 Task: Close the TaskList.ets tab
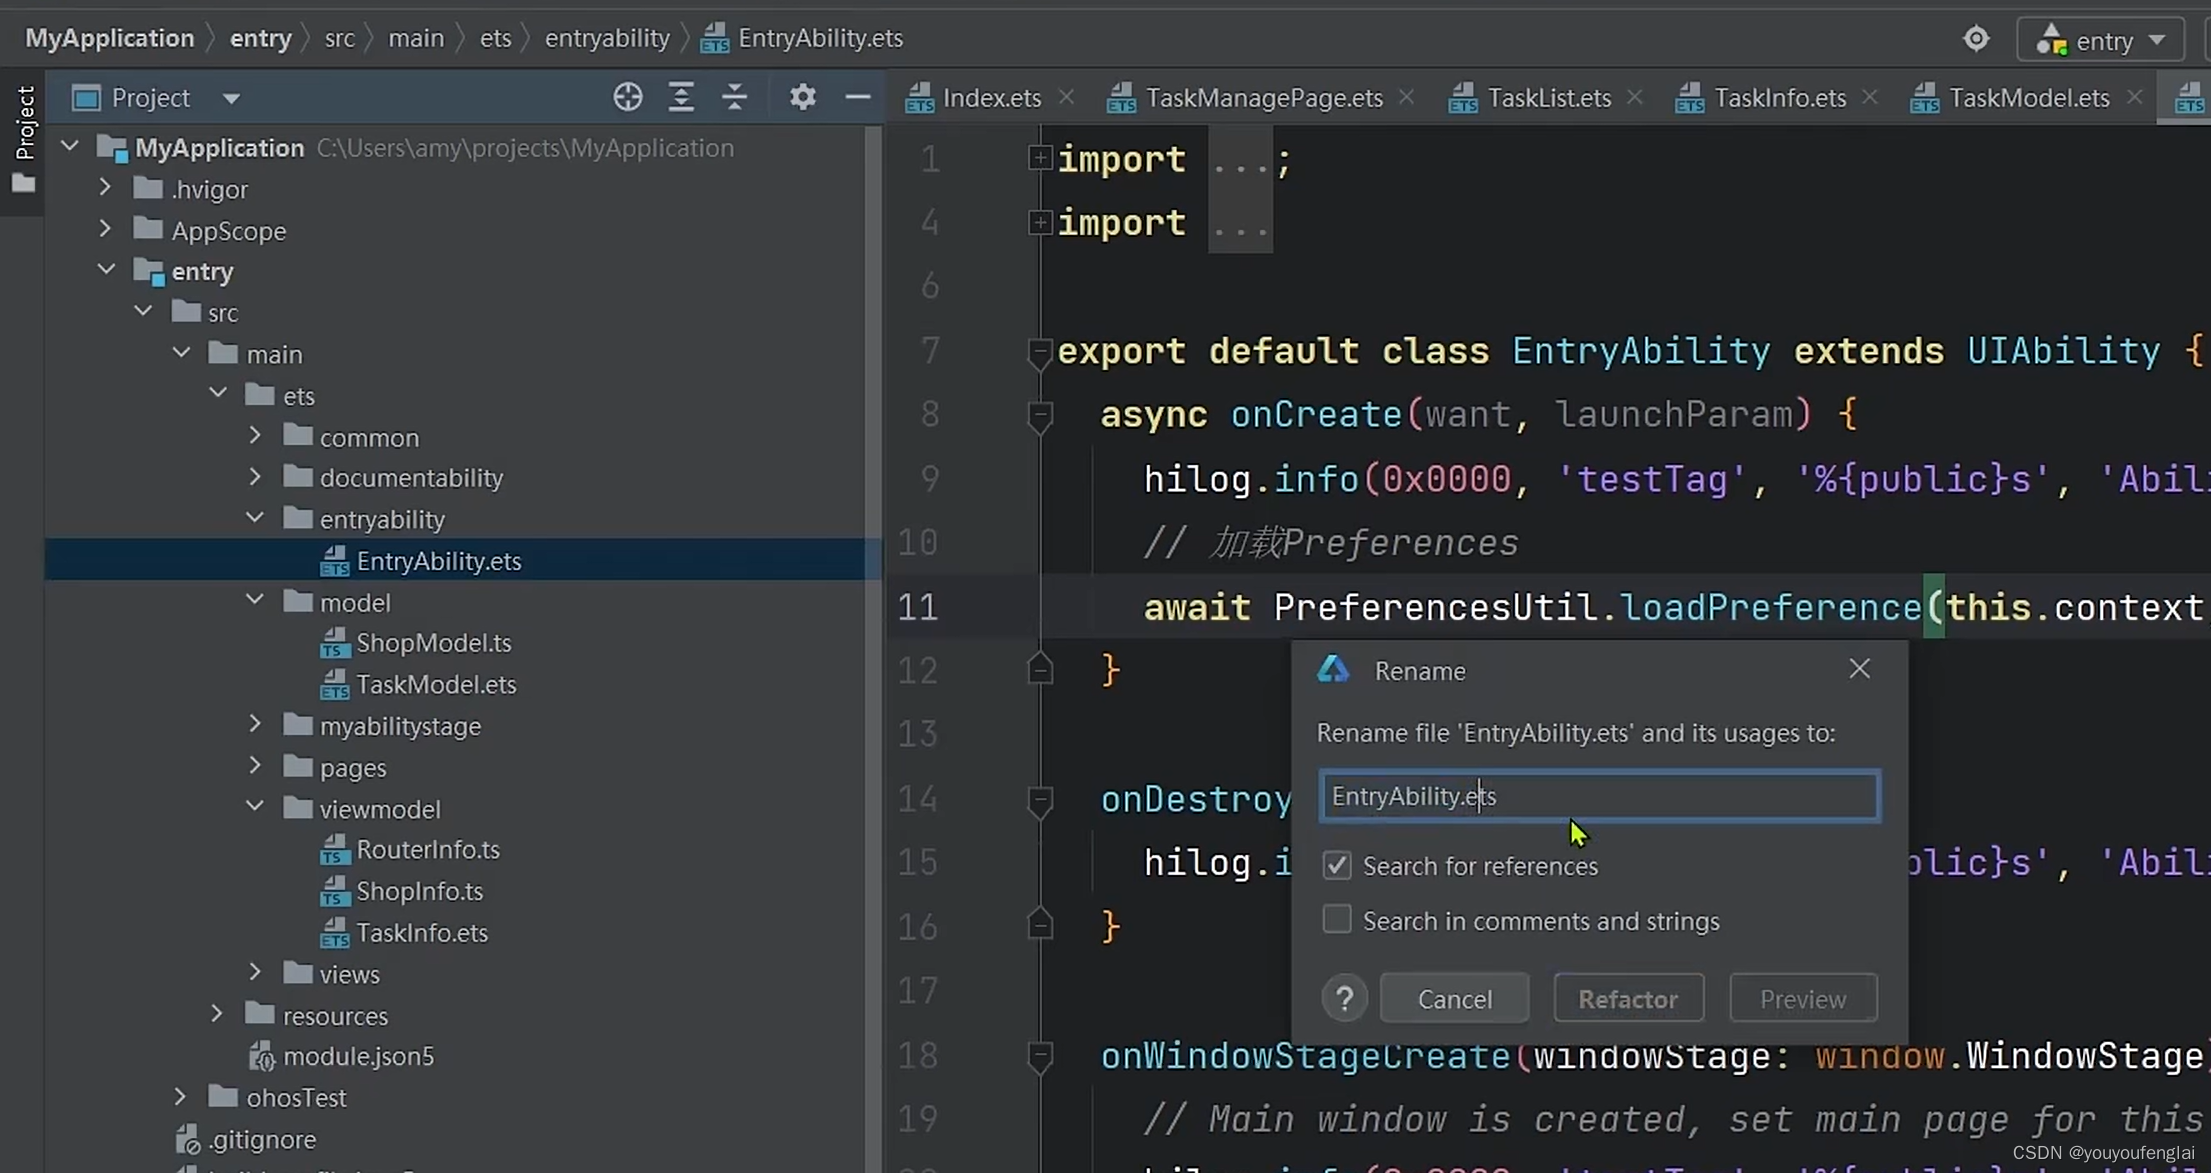[x=1635, y=97]
